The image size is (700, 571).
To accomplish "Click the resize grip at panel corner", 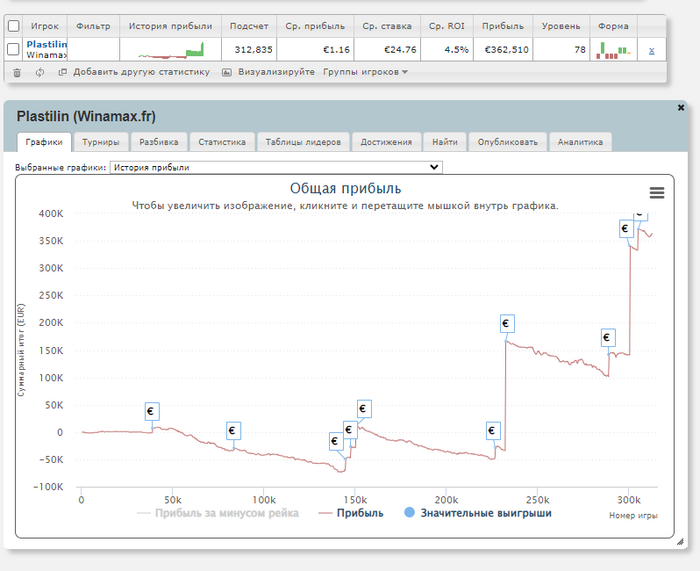I will [x=679, y=542].
